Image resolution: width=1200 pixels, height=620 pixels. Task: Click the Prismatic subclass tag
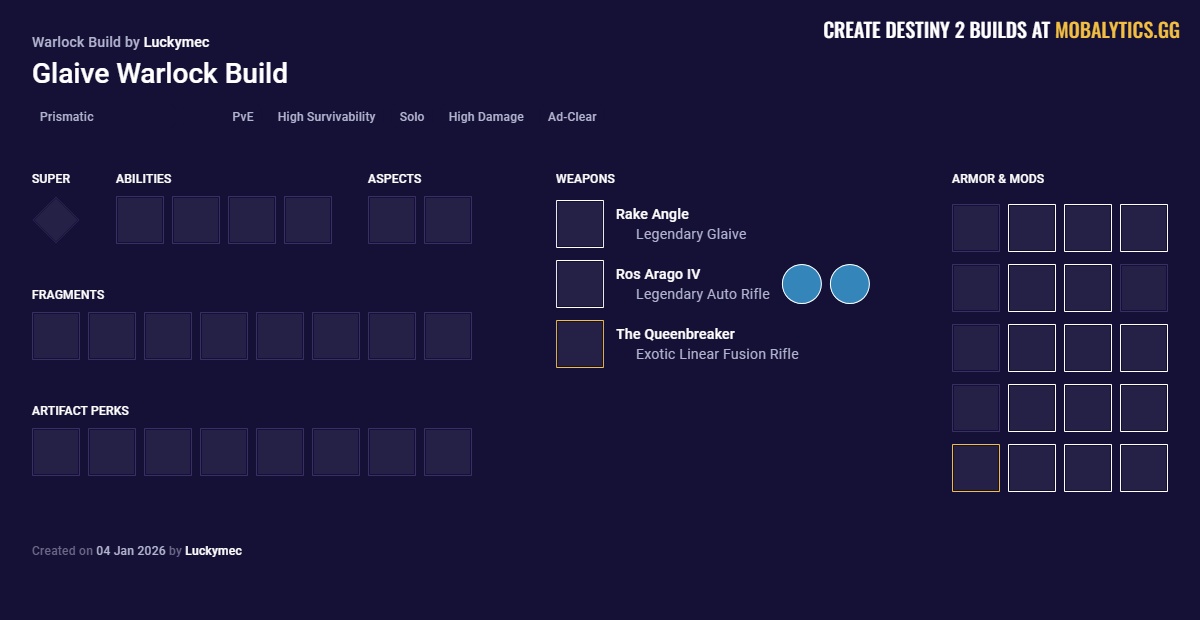(67, 117)
